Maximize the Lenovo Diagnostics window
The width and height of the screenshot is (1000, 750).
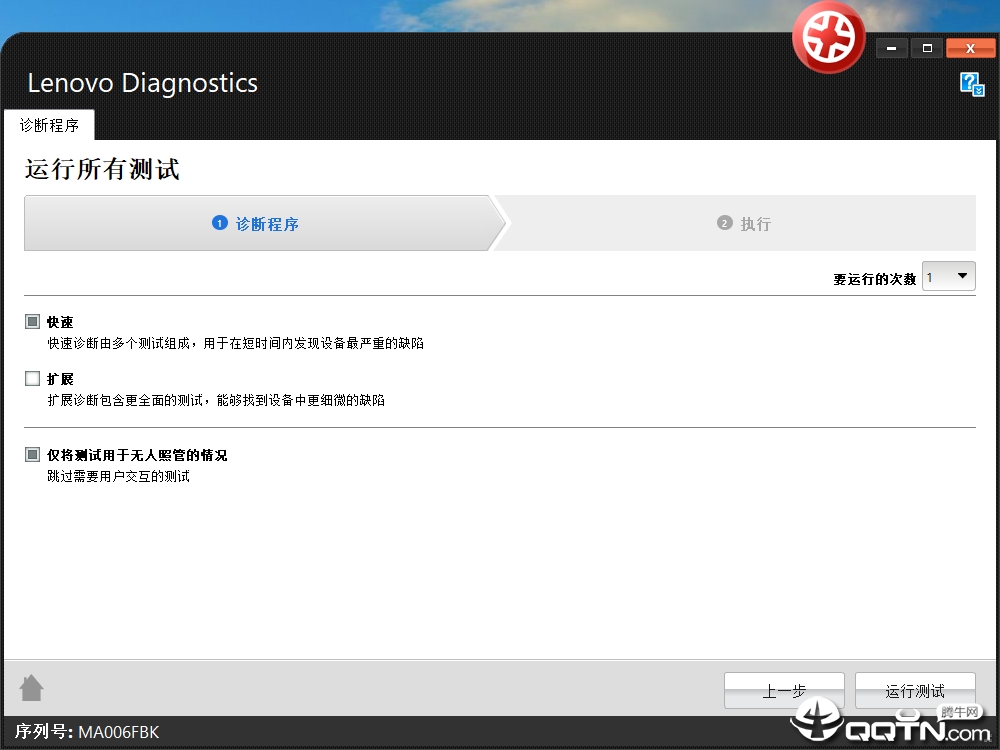(927, 48)
